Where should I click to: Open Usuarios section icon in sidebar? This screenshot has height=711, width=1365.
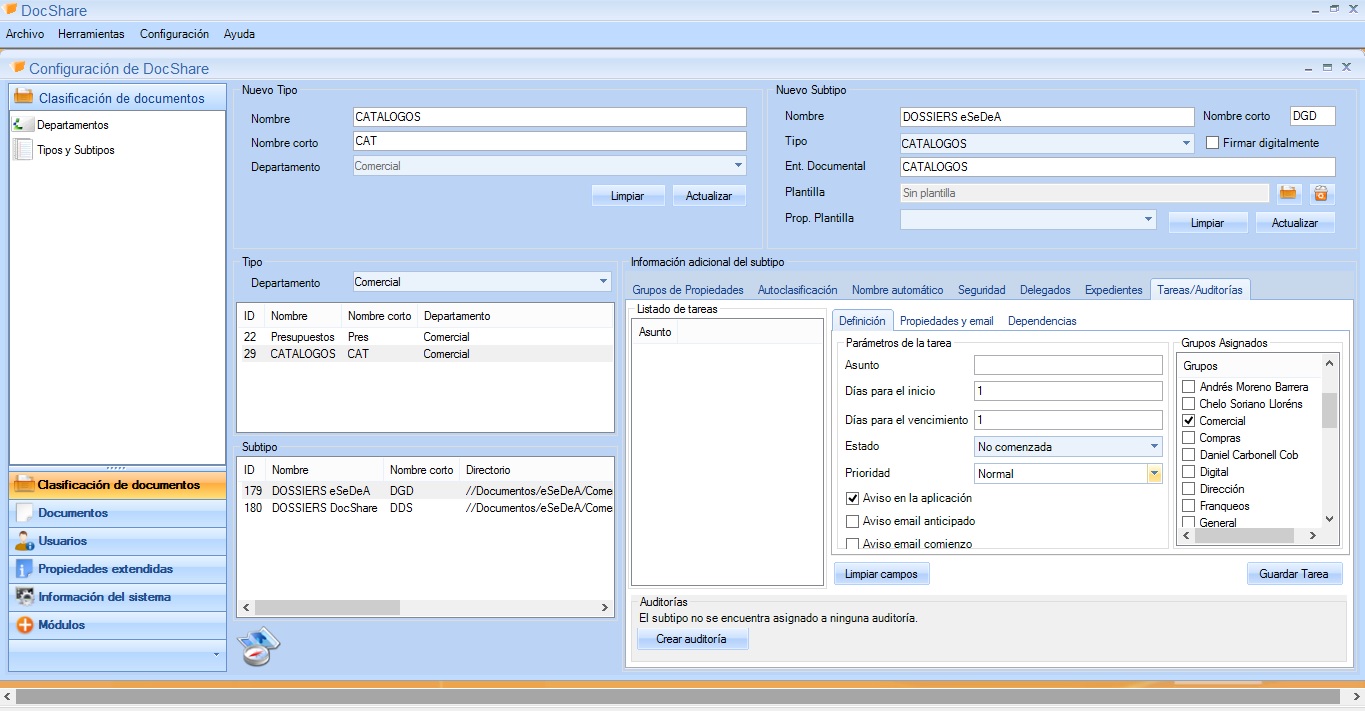point(25,541)
